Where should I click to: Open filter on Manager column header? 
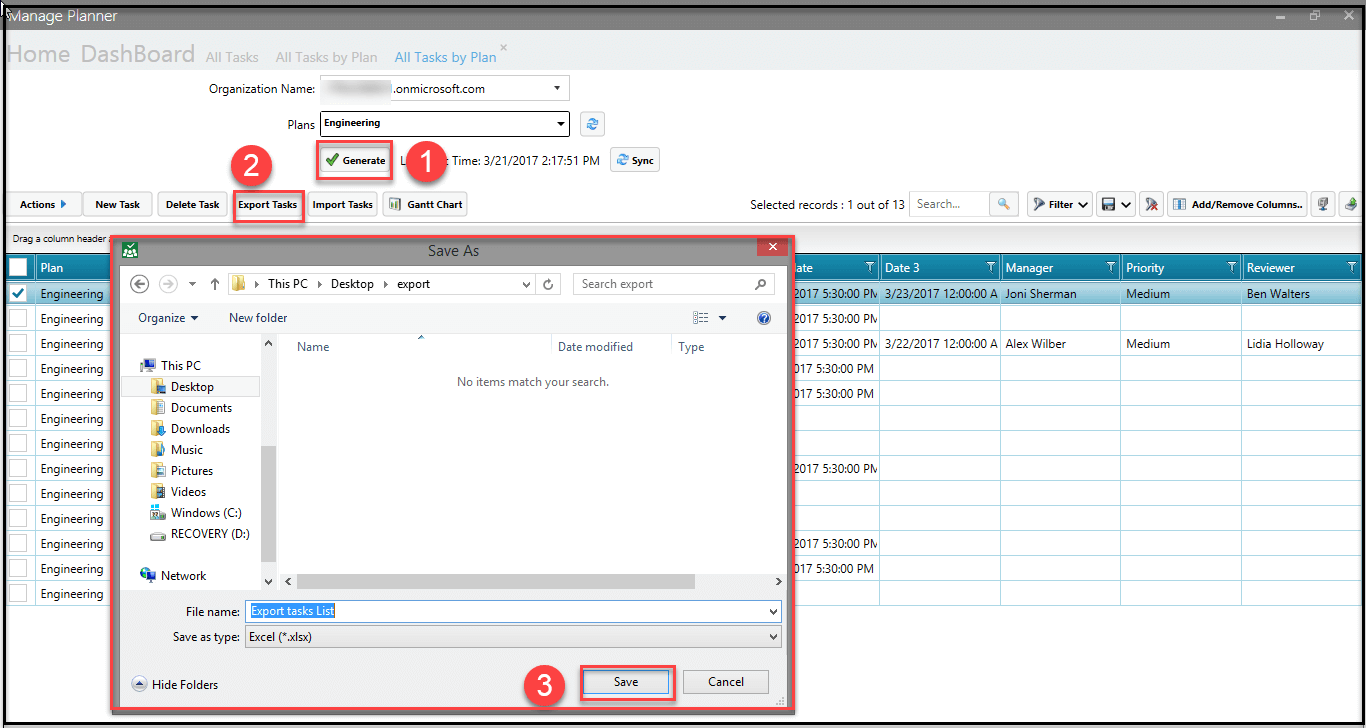coord(1111,268)
